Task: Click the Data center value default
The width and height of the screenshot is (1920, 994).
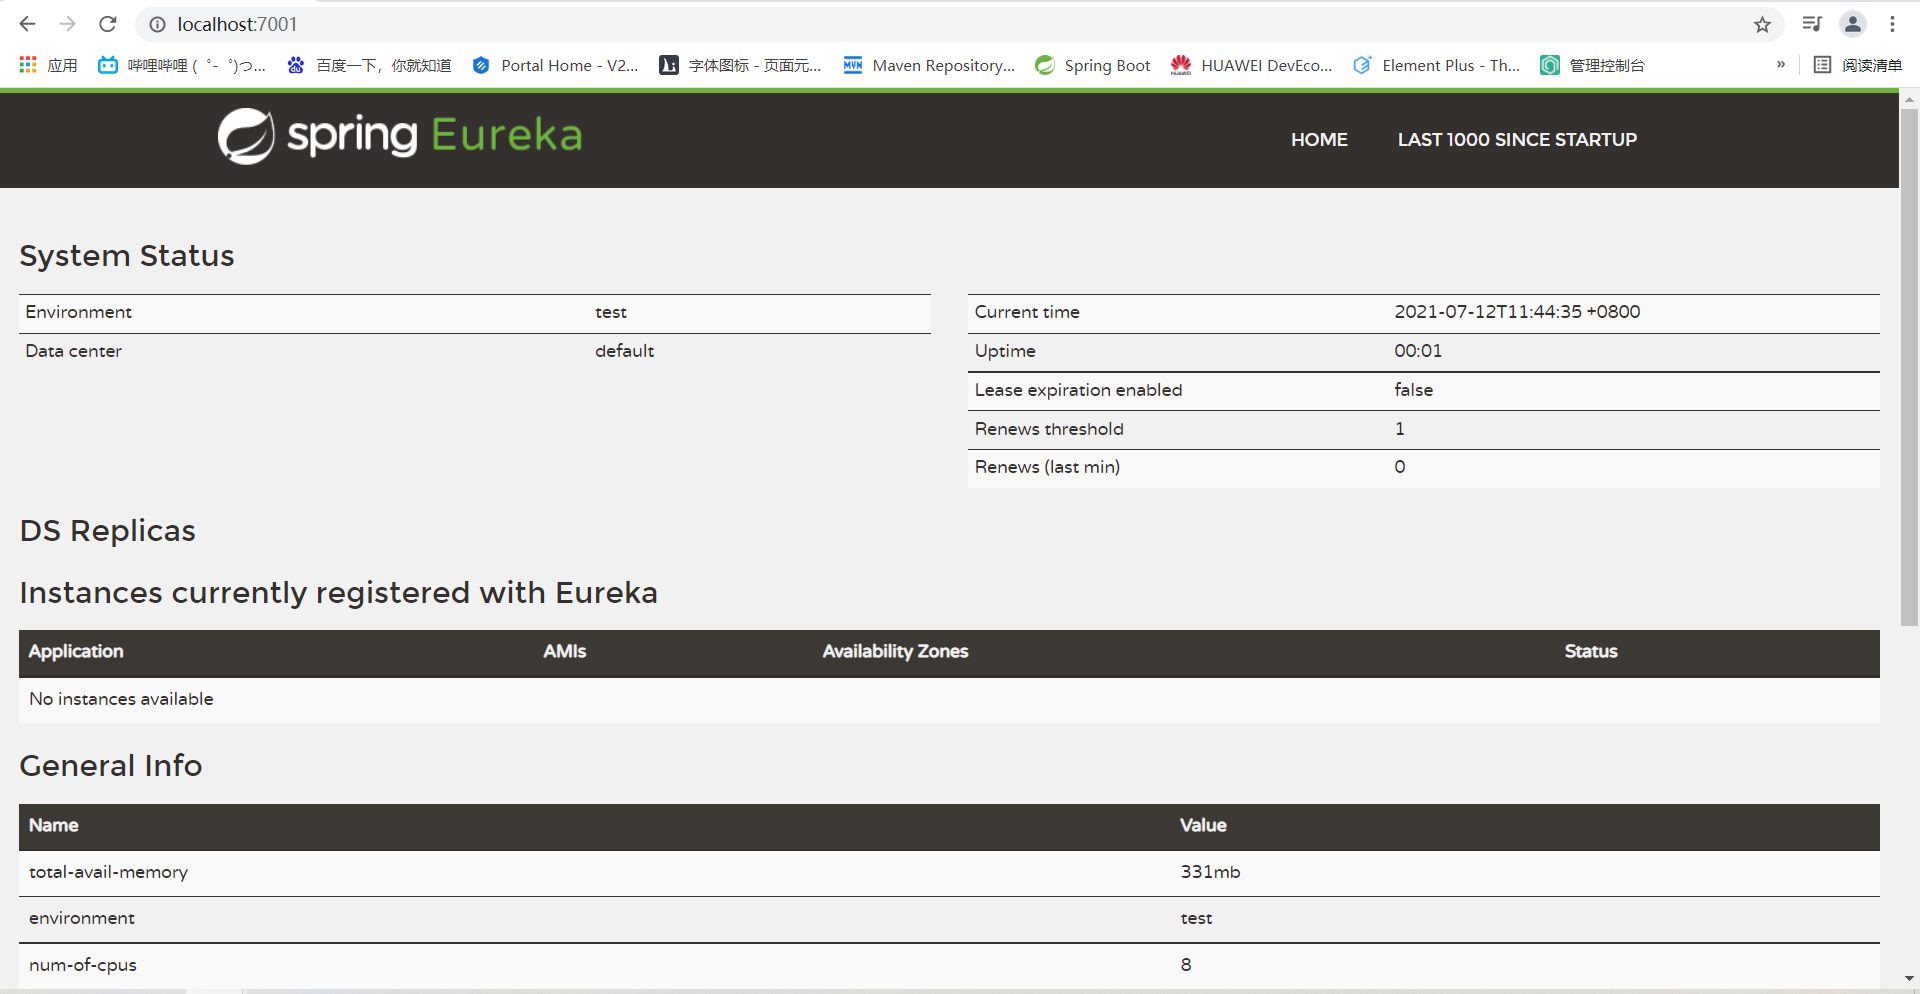Action: [624, 351]
